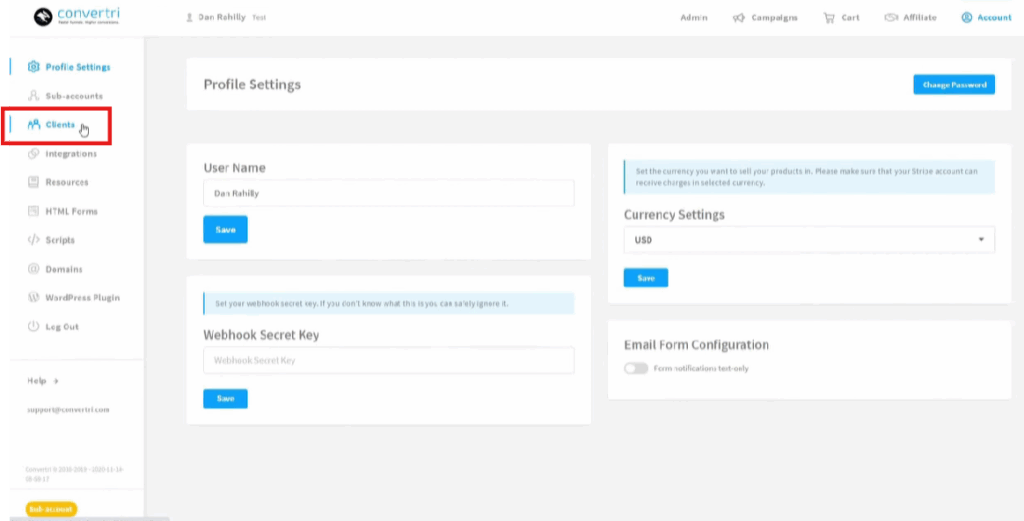Viewport: 1024px width, 521px height.
Task: Click the Scripts code icon
Action: pos(34,241)
